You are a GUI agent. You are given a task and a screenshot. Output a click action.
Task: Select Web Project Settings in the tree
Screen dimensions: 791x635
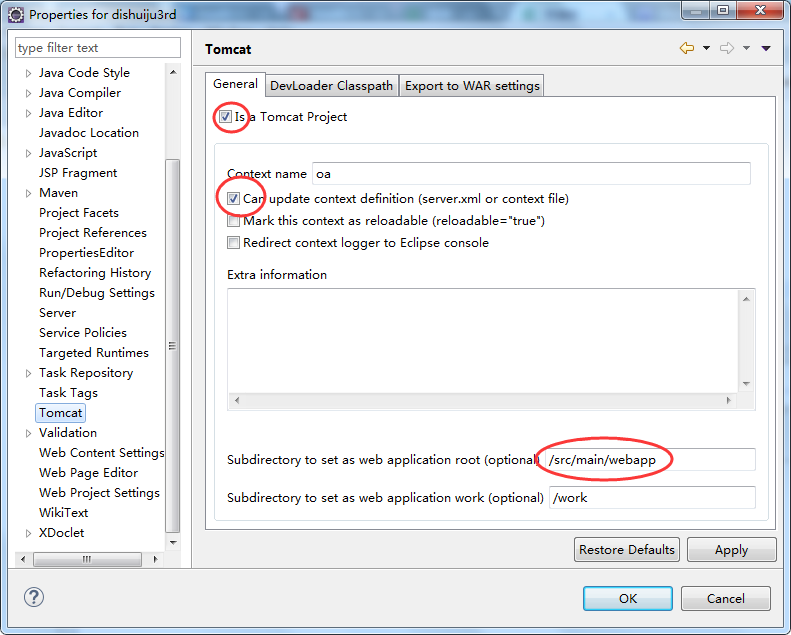99,493
